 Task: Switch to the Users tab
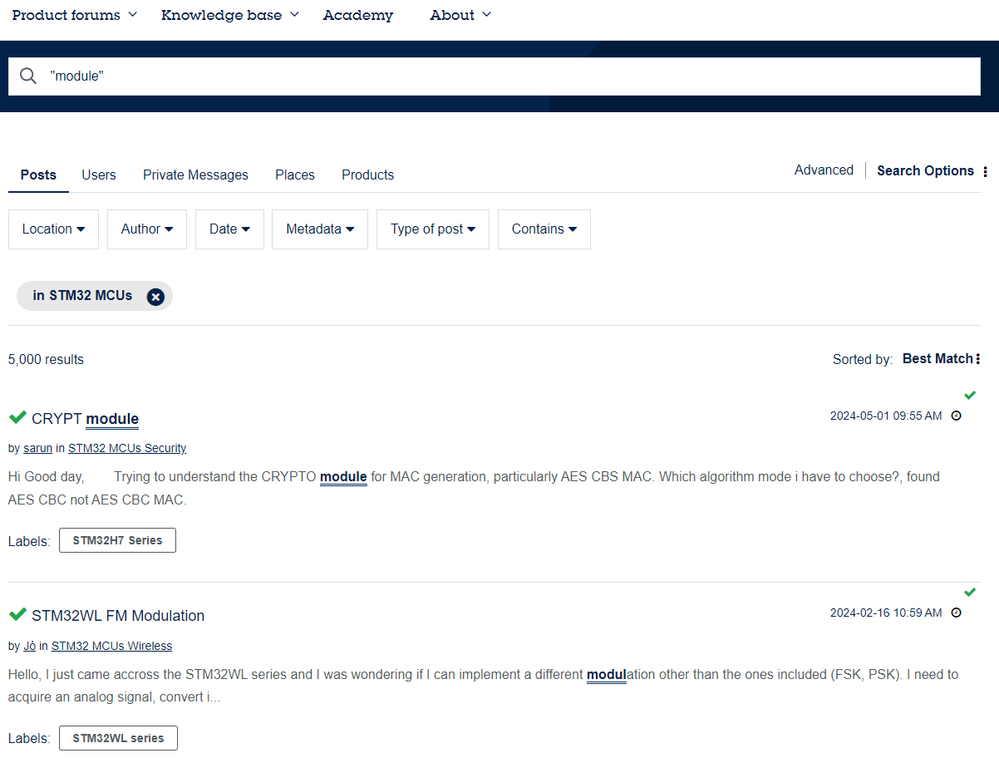tap(99, 175)
